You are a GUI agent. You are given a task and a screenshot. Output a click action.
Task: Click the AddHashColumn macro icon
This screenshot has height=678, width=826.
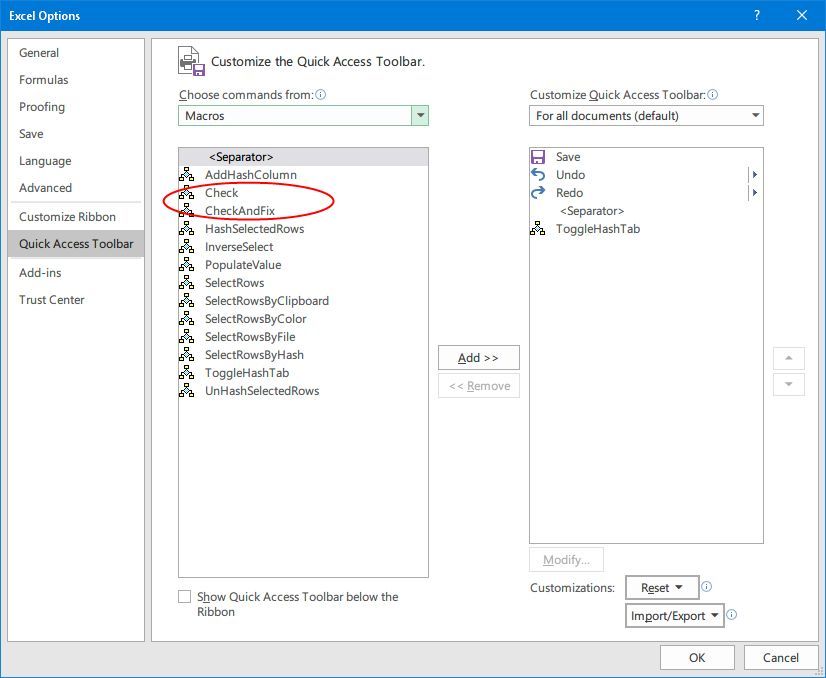tap(186, 174)
